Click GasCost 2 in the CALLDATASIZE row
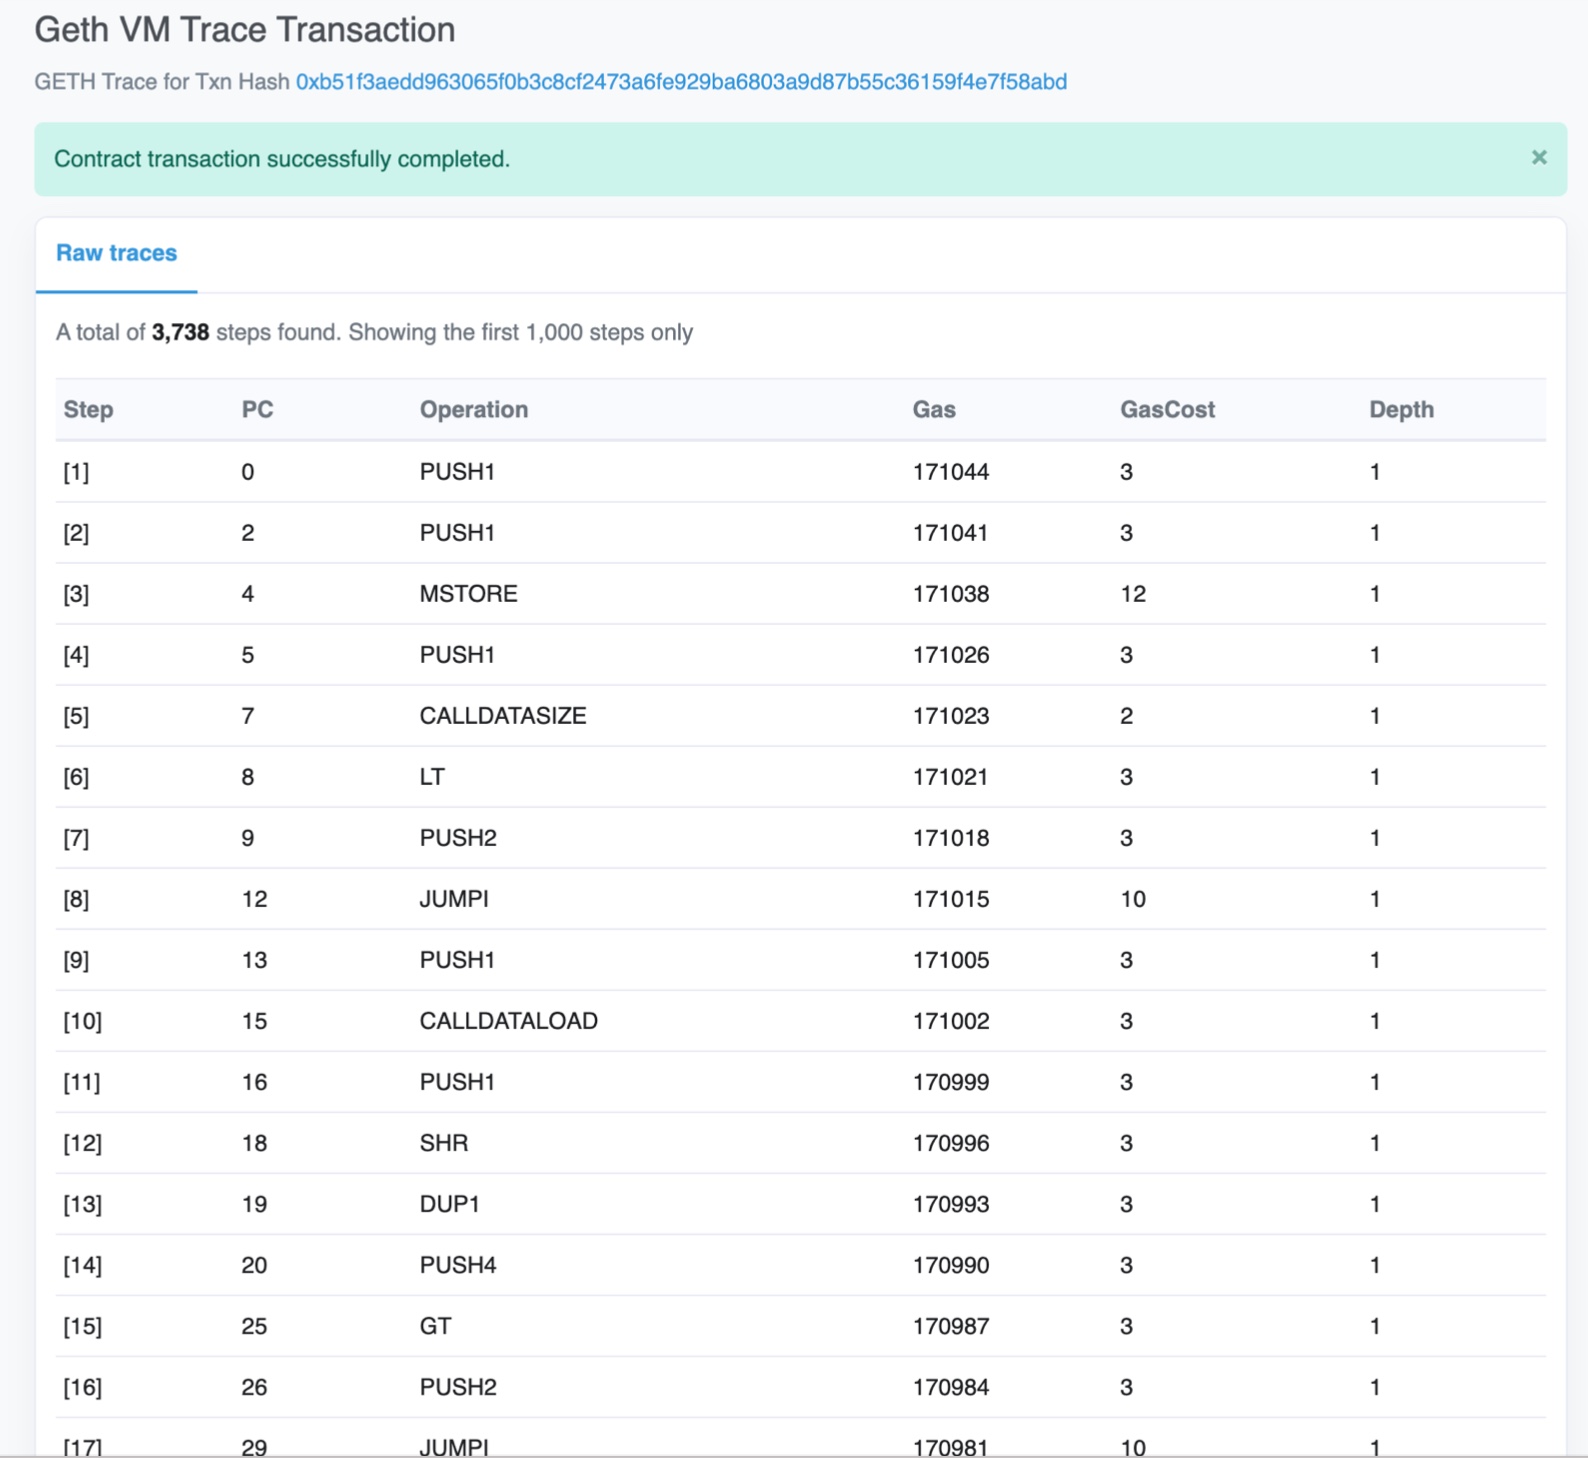 tap(1127, 716)
